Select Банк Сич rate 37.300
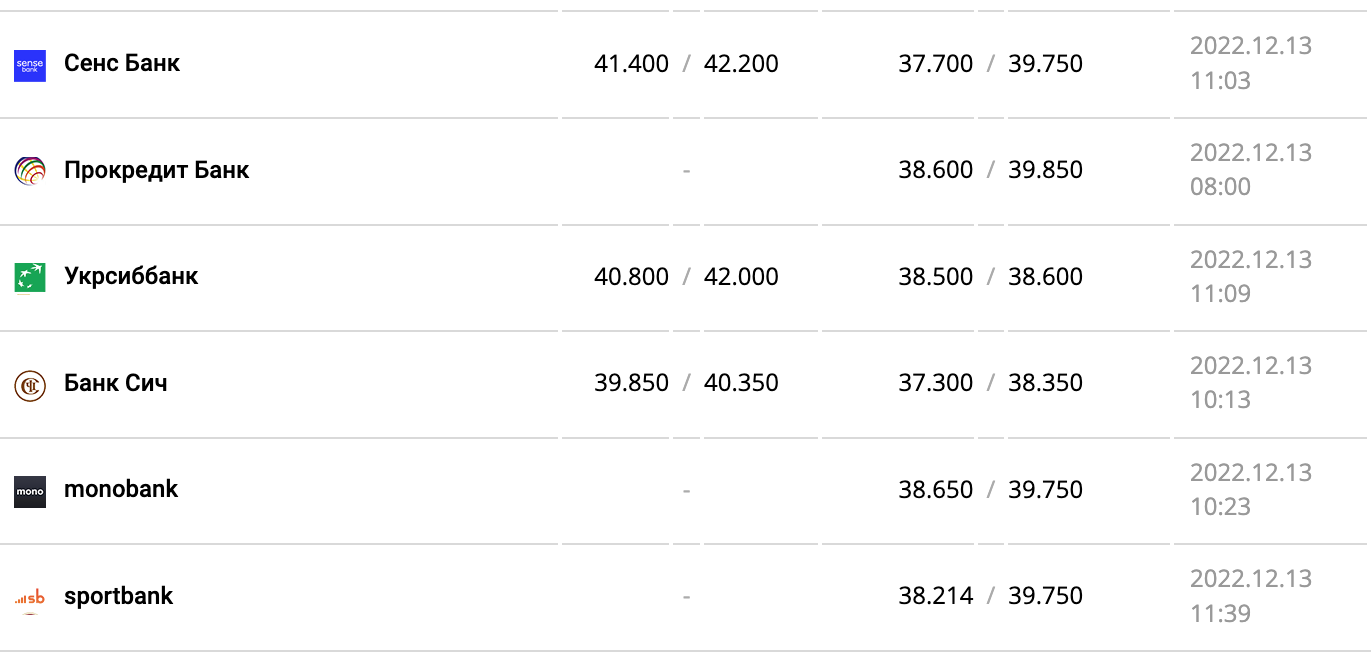Screen dimensions: 1371x653 935,383
